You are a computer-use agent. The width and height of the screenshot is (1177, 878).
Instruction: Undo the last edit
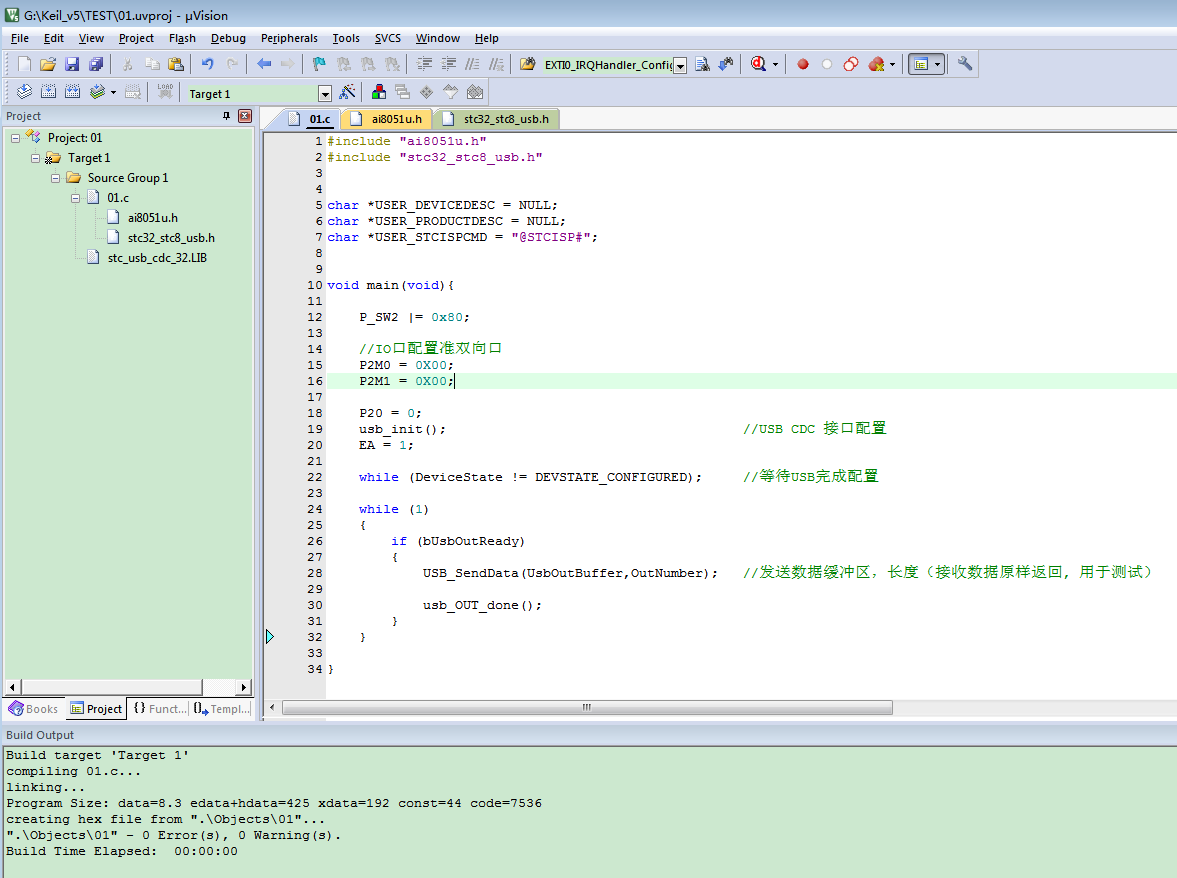point(208,65)
